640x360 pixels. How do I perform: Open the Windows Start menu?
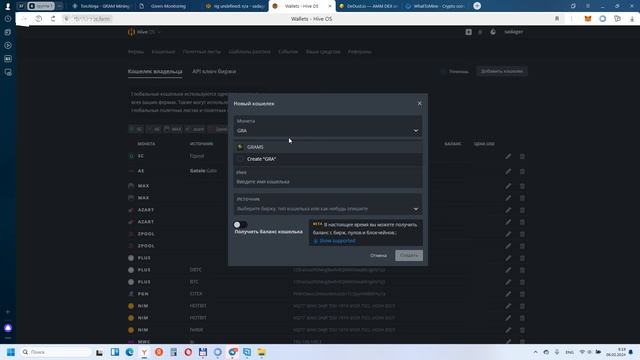[11, 352]
